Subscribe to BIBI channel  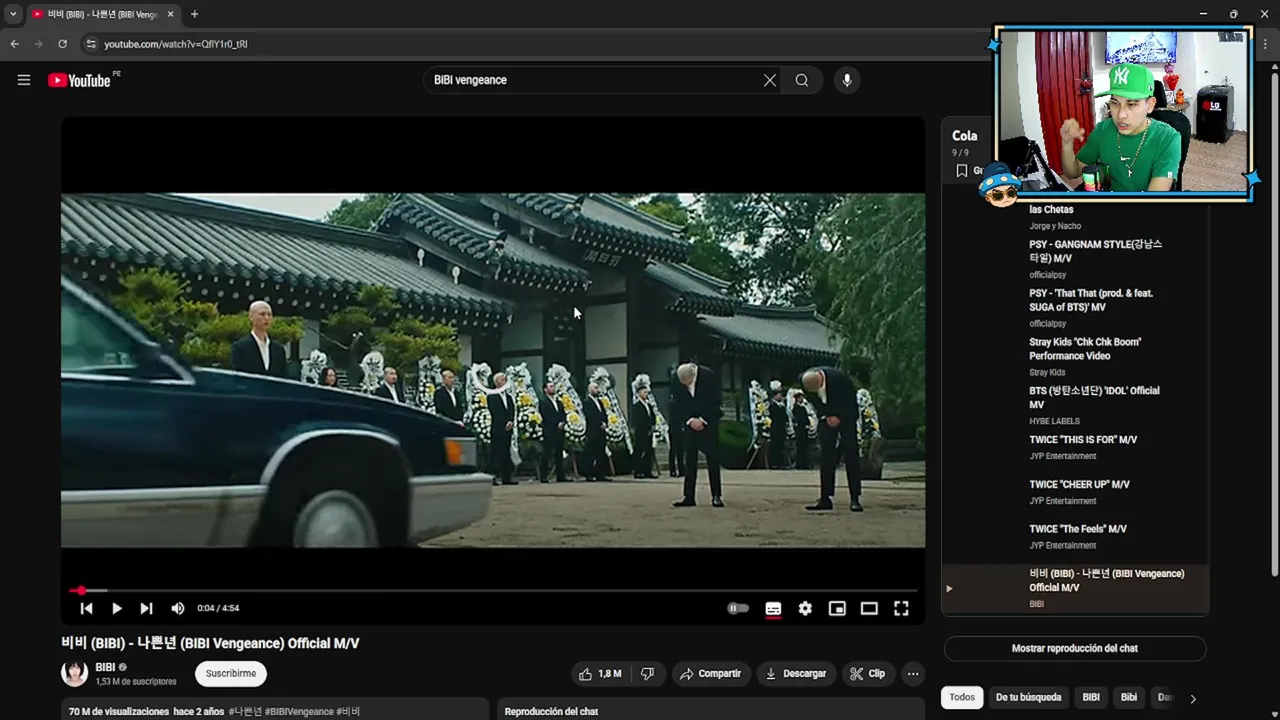[231, 674]
